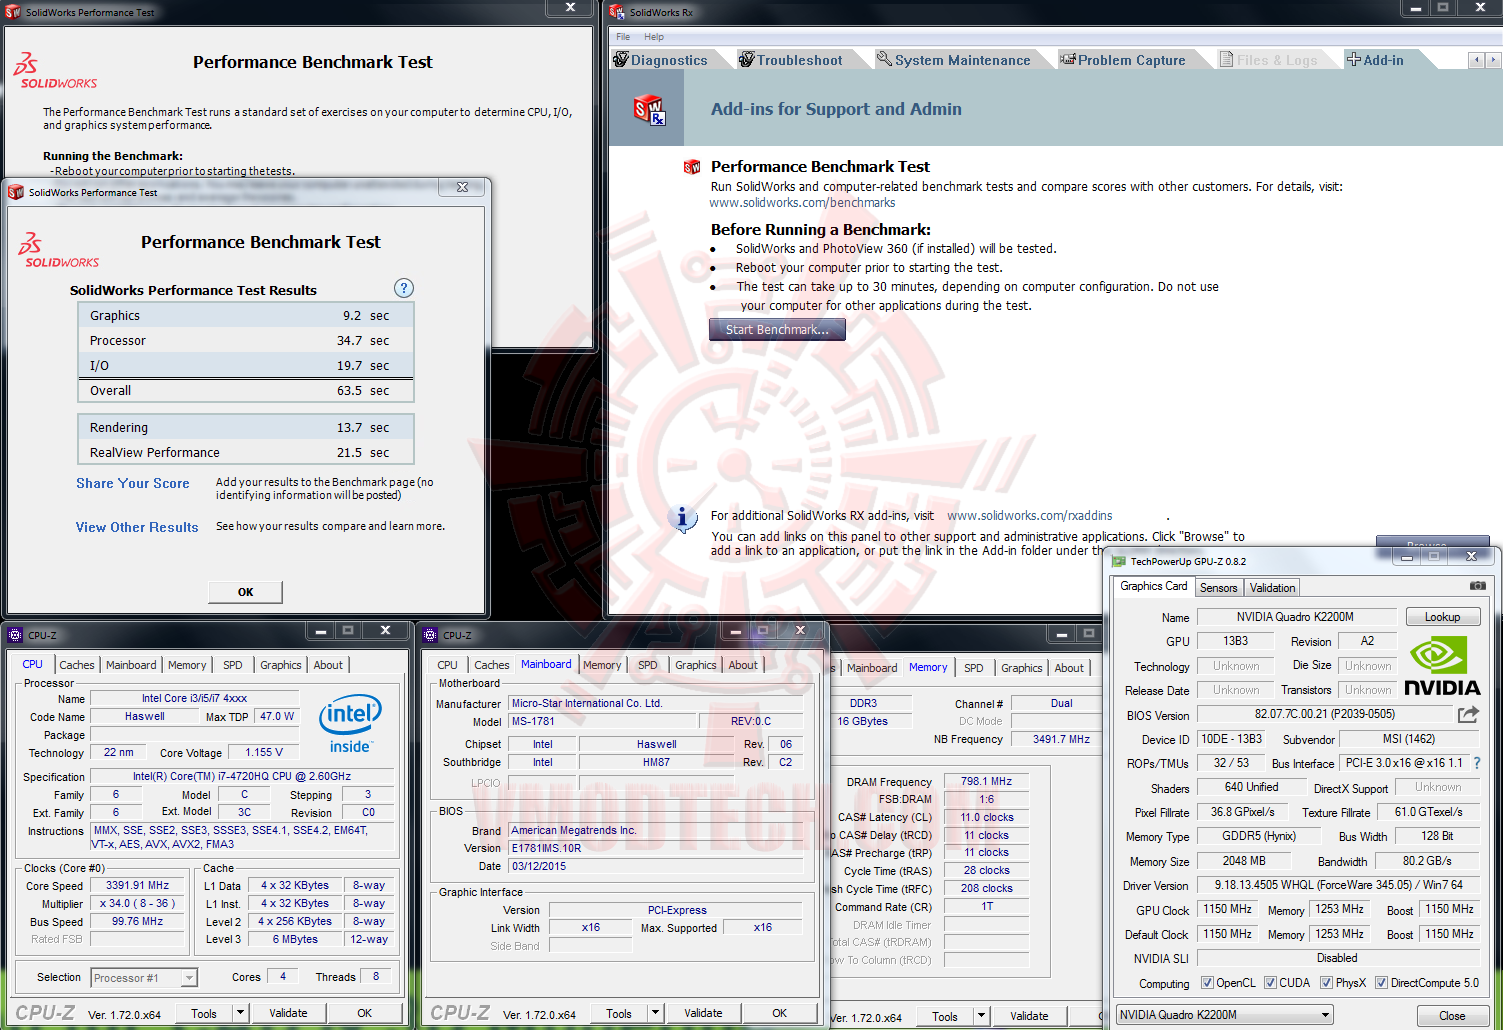The width and height of the screenshot is (1503, 1030).
Task: Open the SPD tab in CPU-Z motherboard window
Action: point(648,665)
